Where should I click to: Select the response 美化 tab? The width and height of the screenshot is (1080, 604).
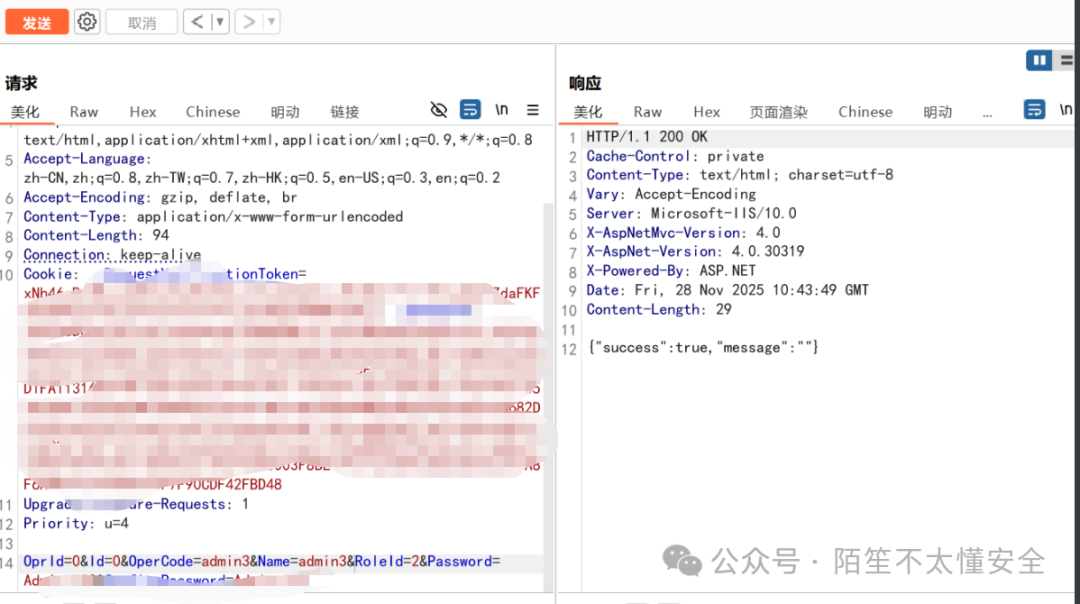click(588, 112)
